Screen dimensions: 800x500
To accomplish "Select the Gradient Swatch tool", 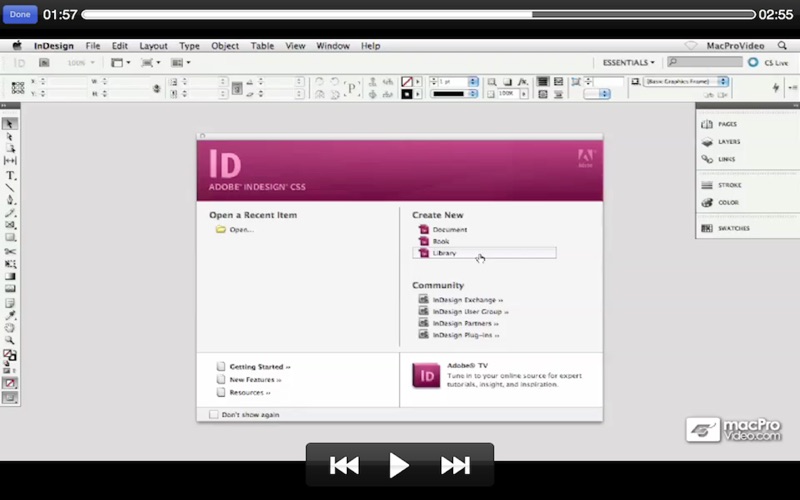I will [x=10, y=277].
